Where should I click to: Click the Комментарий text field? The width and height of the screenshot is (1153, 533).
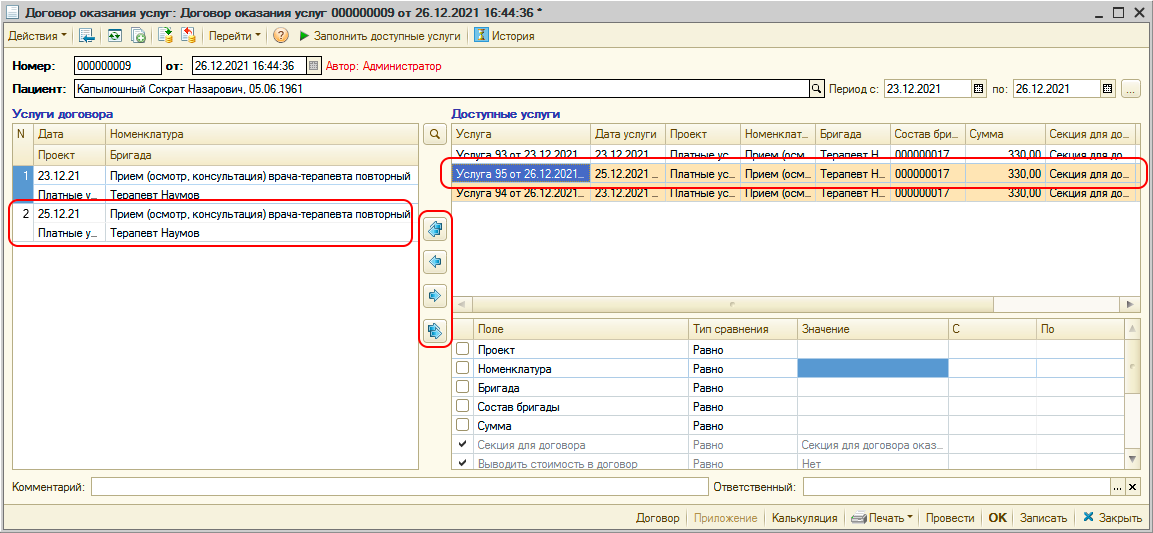pos(398,487)
